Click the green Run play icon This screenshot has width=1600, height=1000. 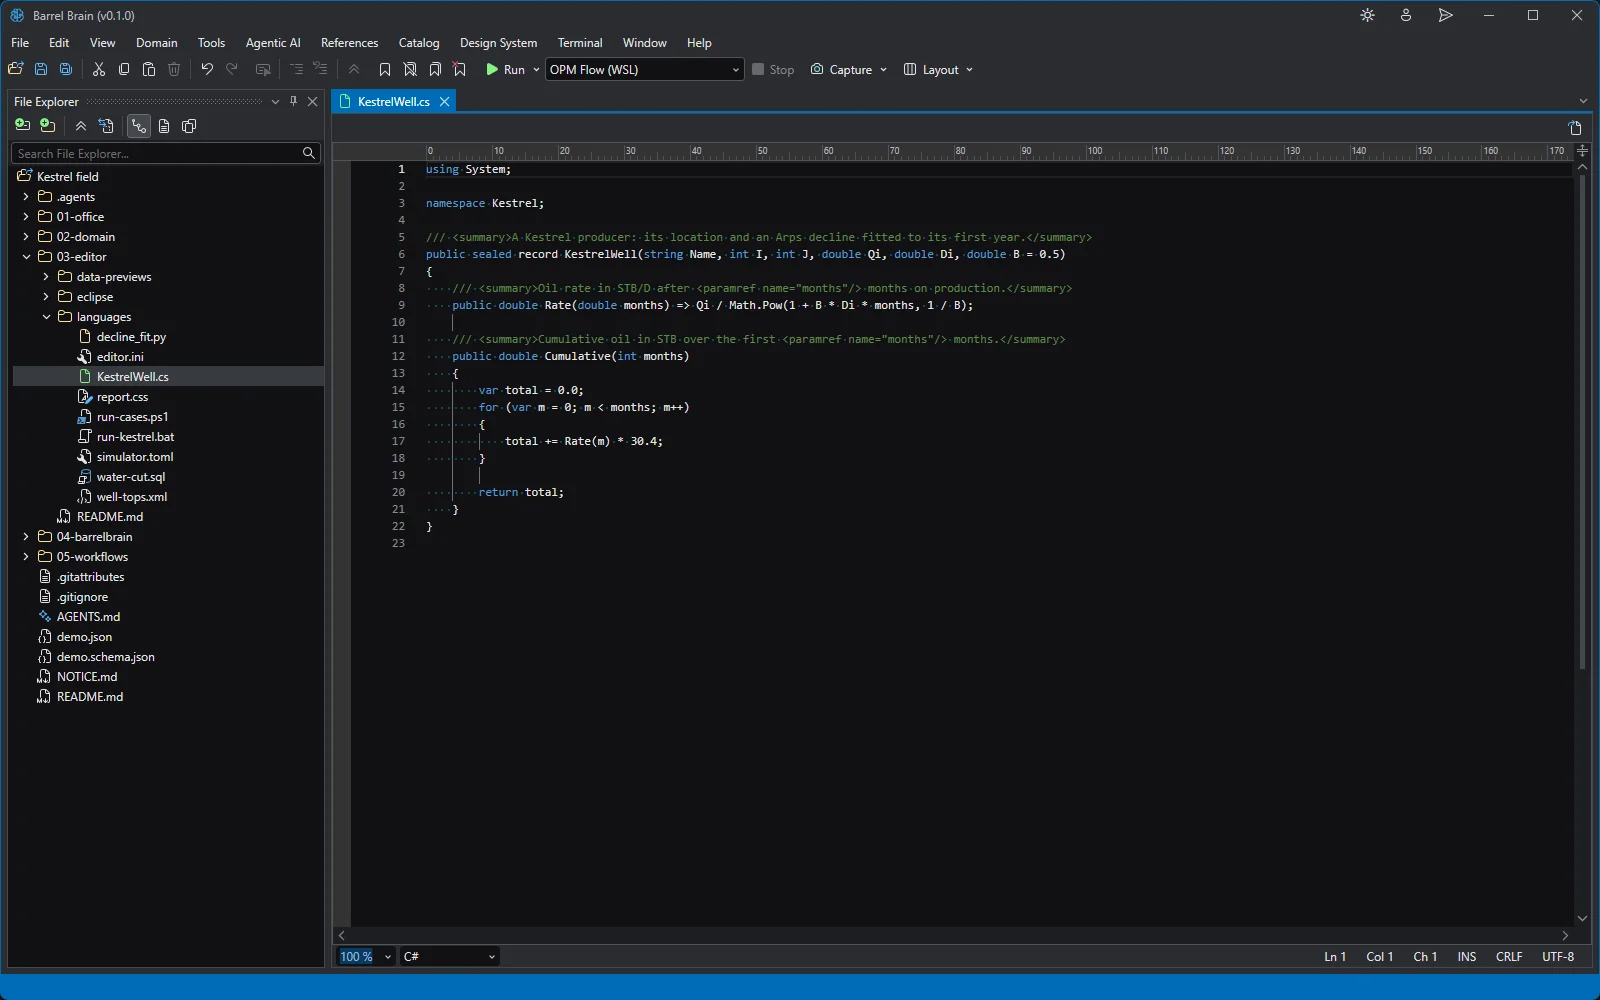pos(492,69)
